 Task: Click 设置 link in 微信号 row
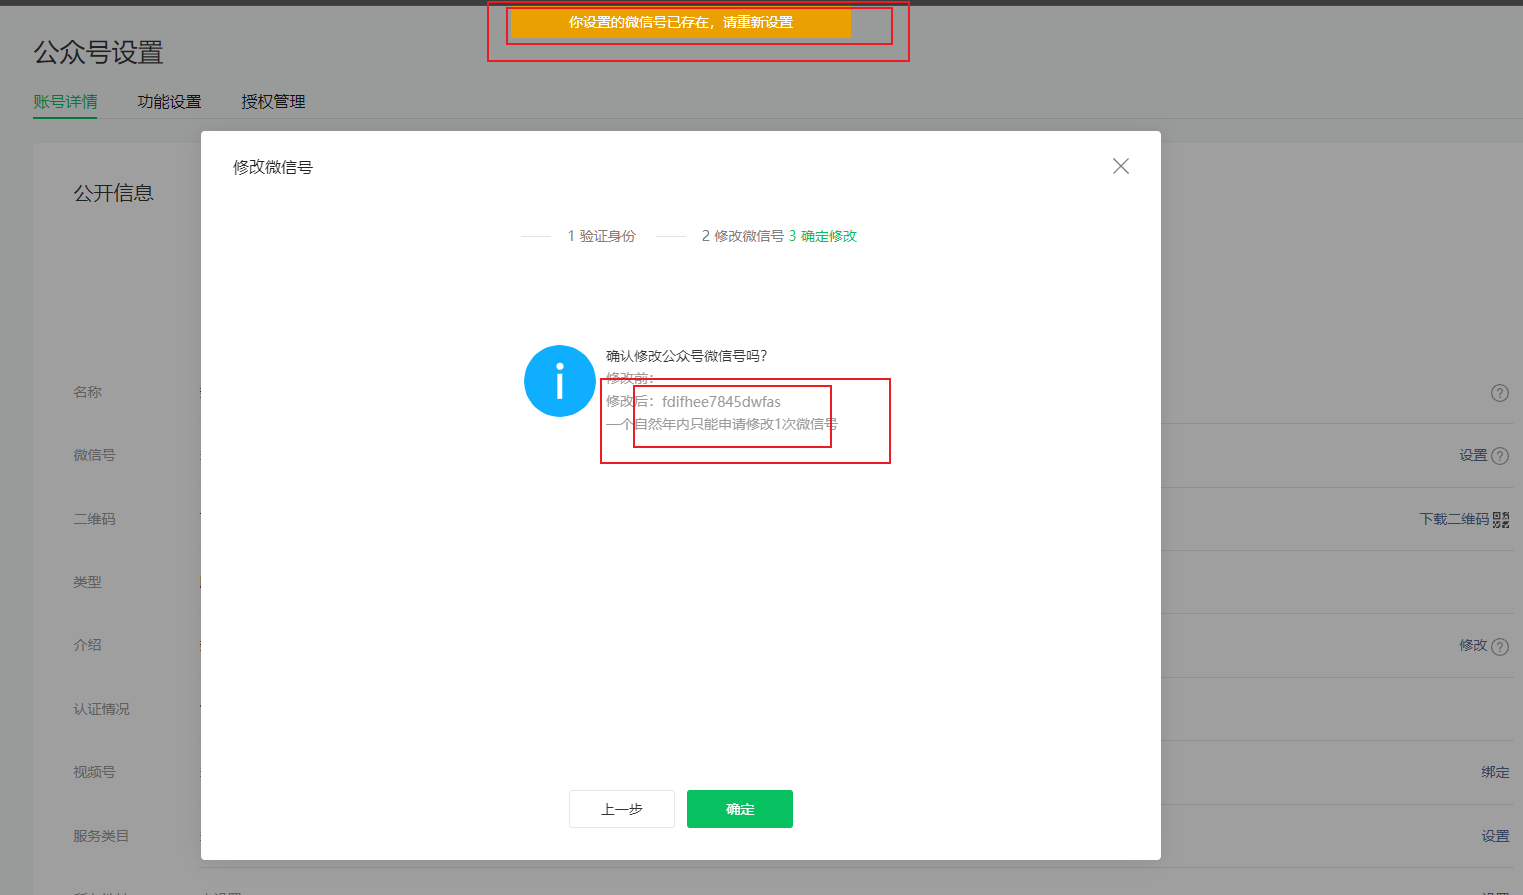tap(1473, 455)
